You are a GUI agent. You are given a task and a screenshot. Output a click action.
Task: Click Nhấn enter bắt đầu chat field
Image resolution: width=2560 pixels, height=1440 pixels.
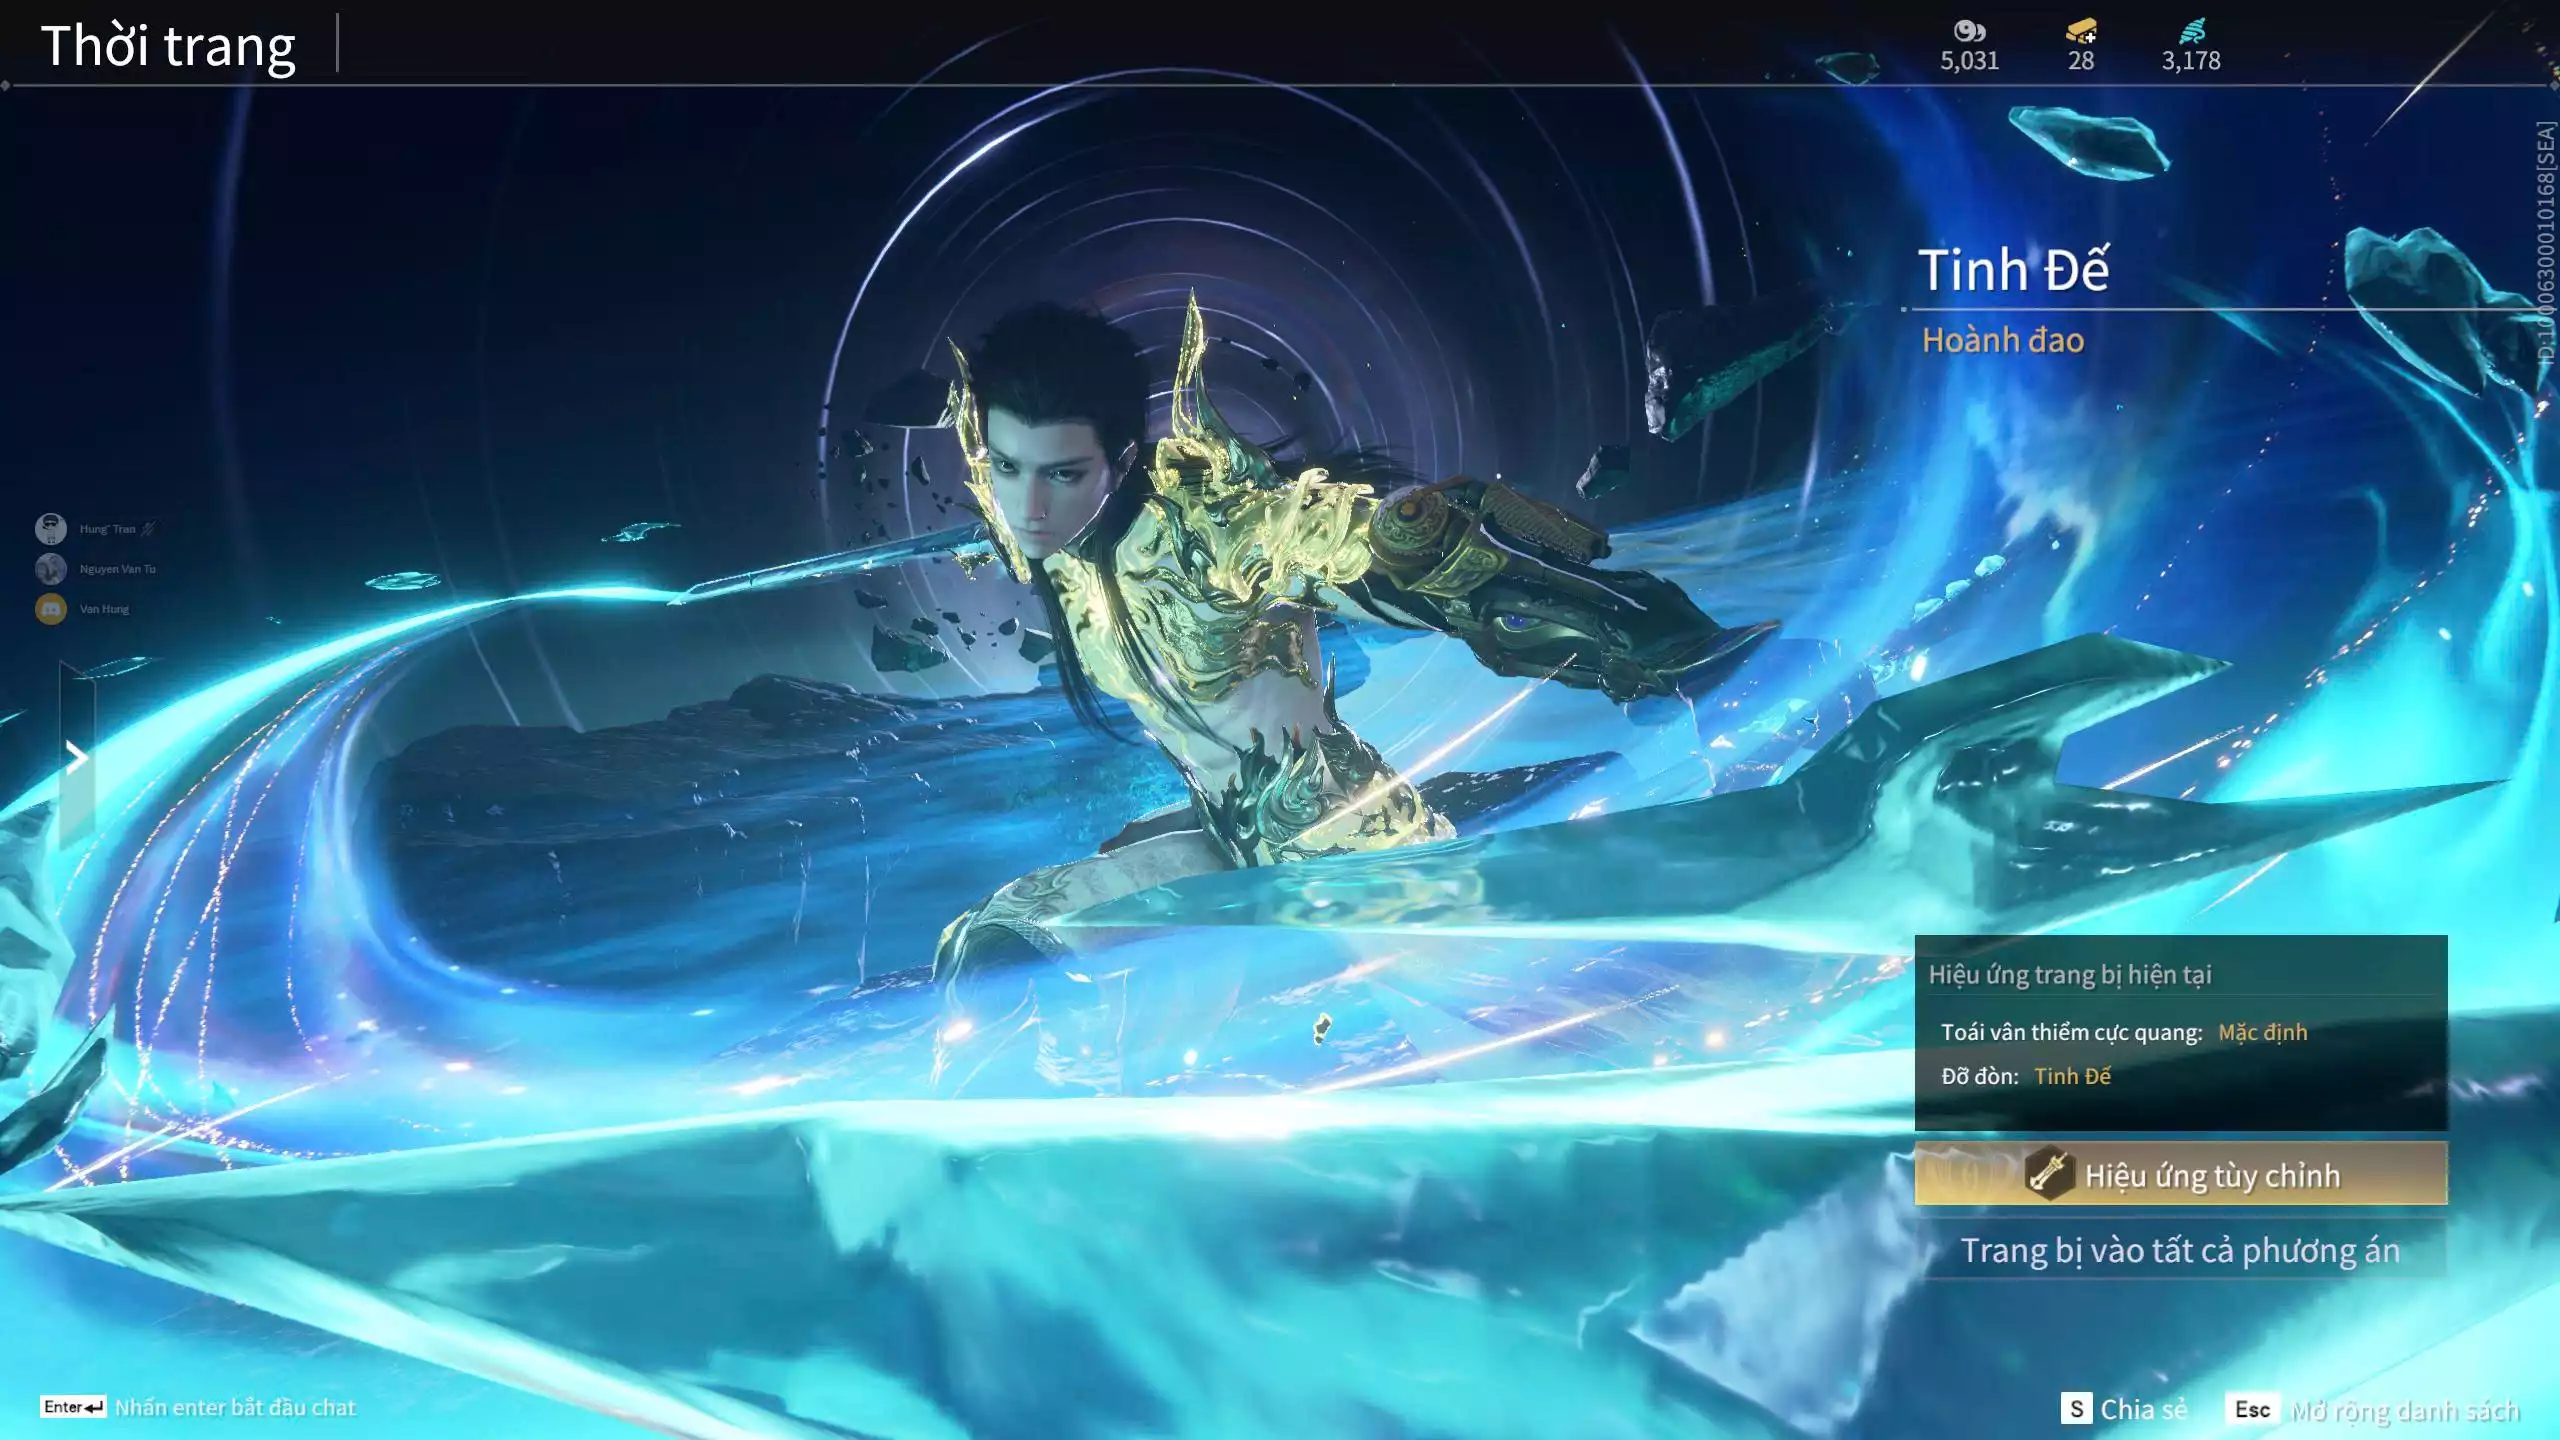[x=235, y=1407]
